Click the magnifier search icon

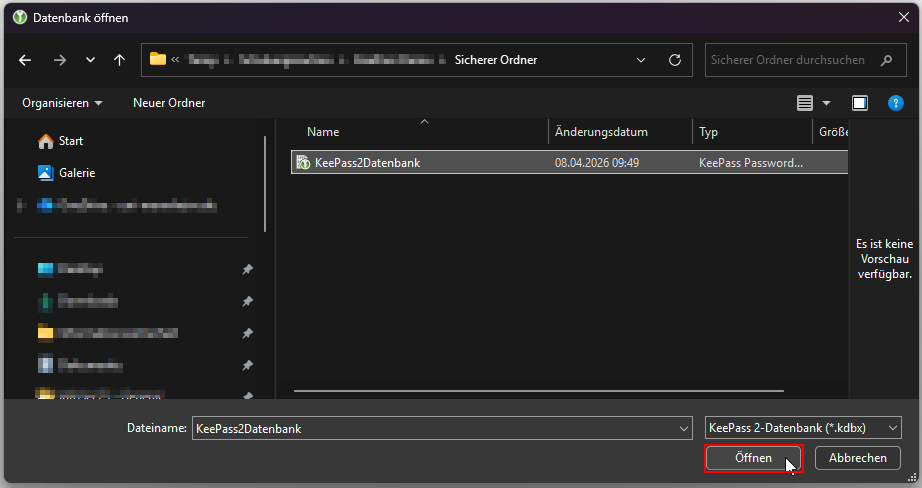[886, 60]
